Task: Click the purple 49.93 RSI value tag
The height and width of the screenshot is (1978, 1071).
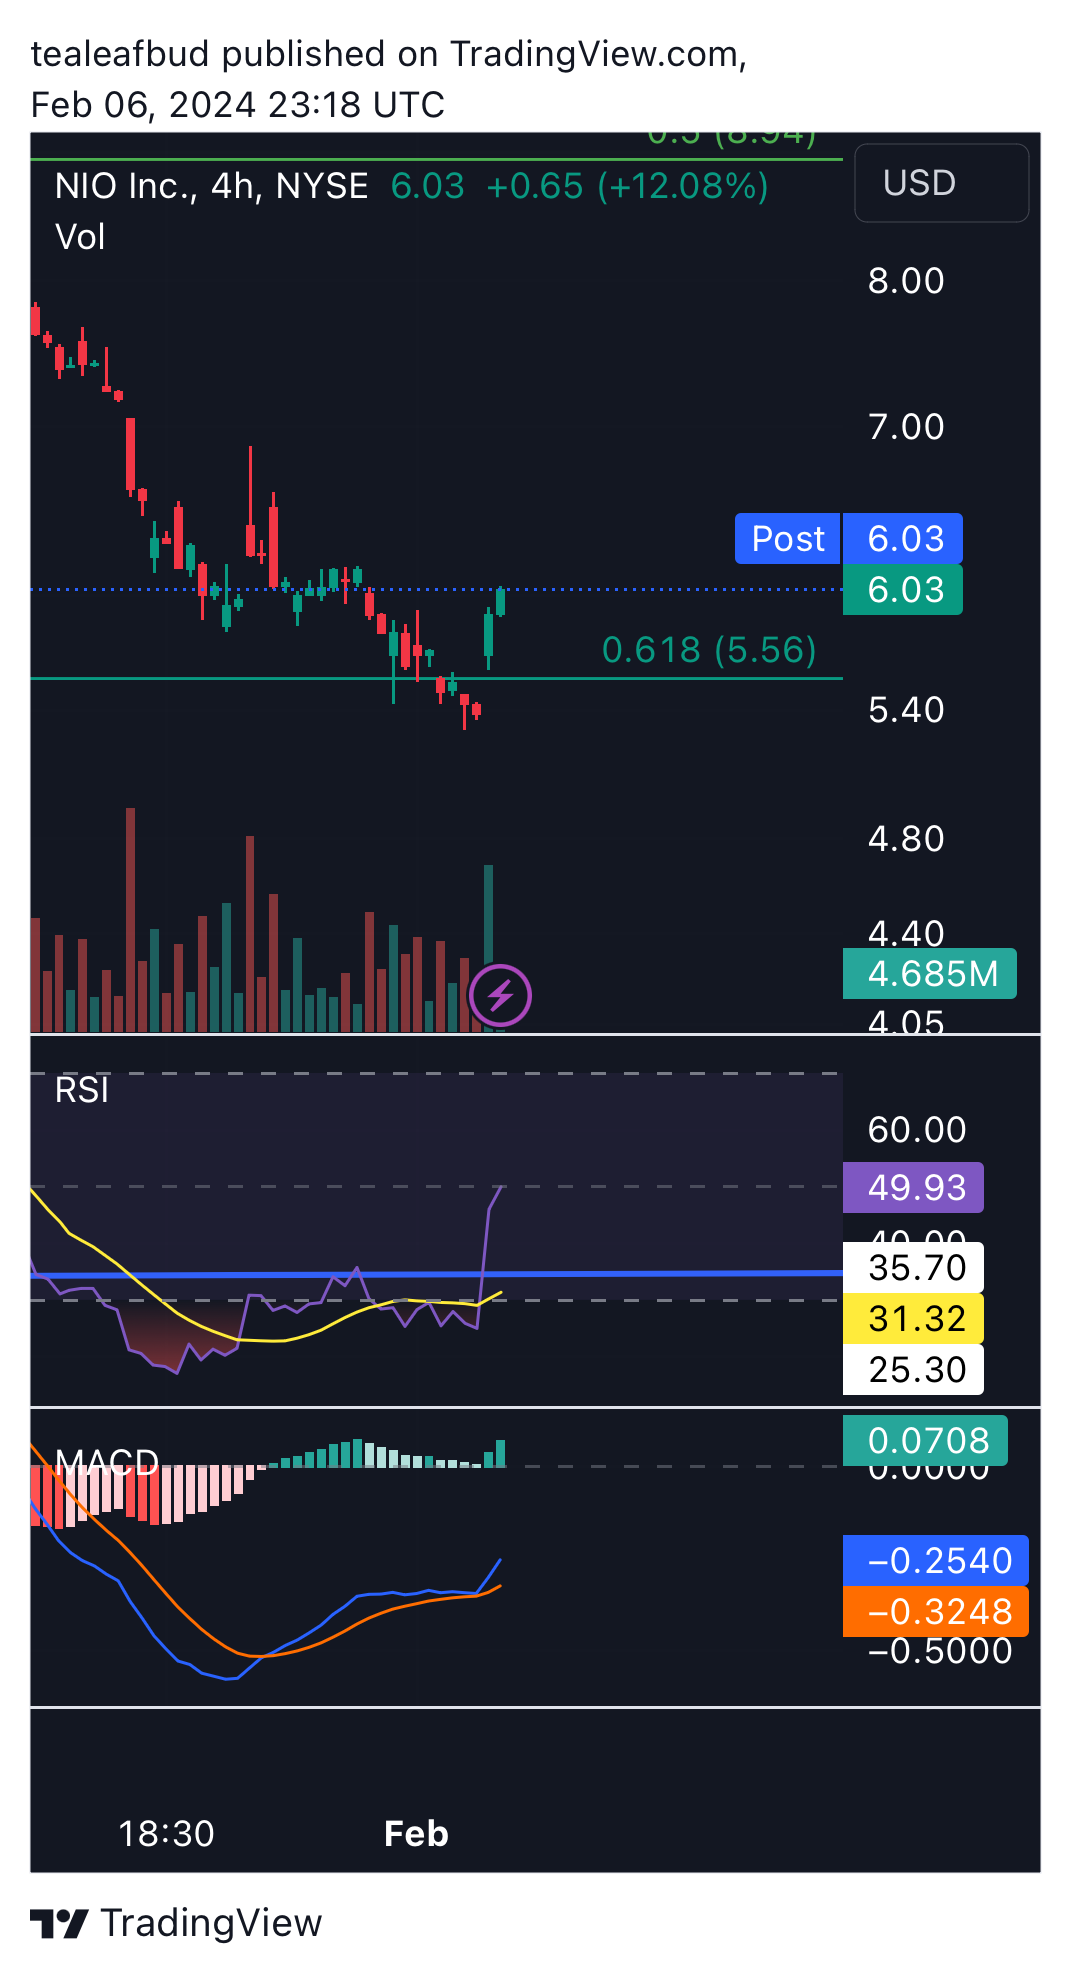Action: pyautogui.click(x=914, y=1188)
